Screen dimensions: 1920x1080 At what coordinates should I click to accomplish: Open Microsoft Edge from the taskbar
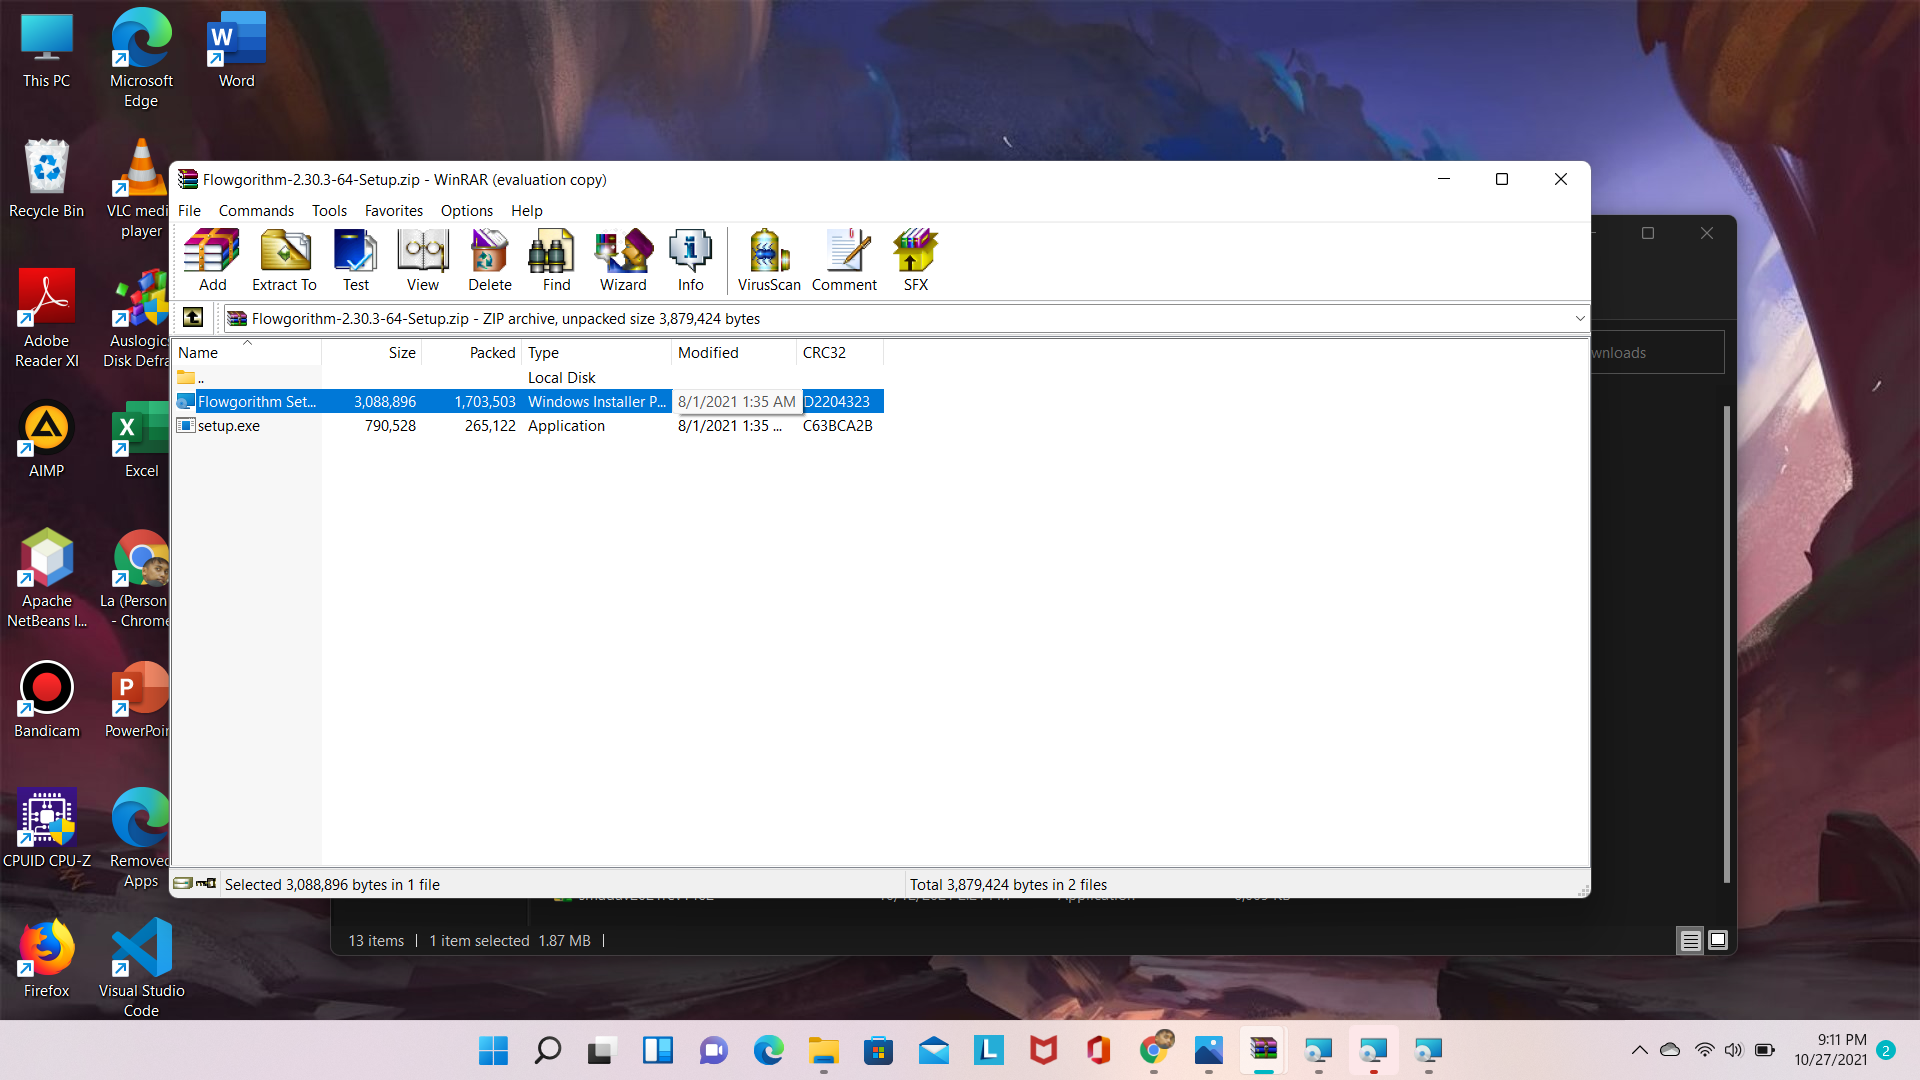[x=768, y=1050]
